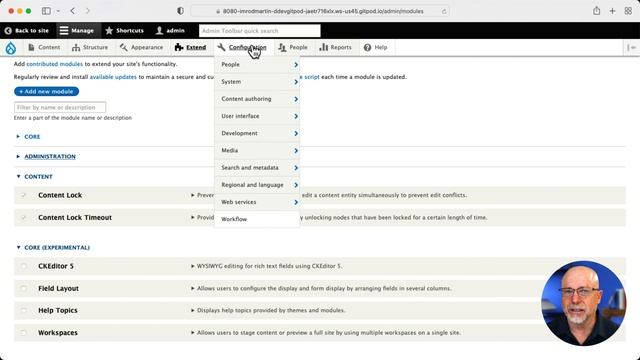Select Workflow in the Configuration menu

(257, 219)
